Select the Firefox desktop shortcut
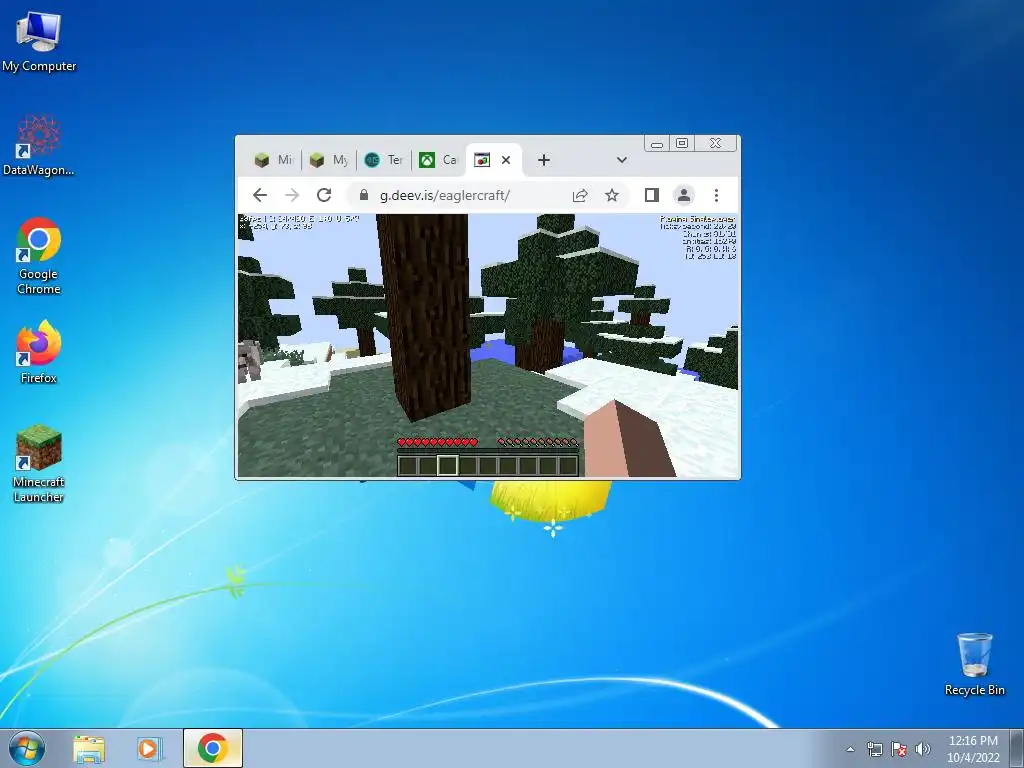Viewport: 1024px width, 768px height. (x=39, y=351)
